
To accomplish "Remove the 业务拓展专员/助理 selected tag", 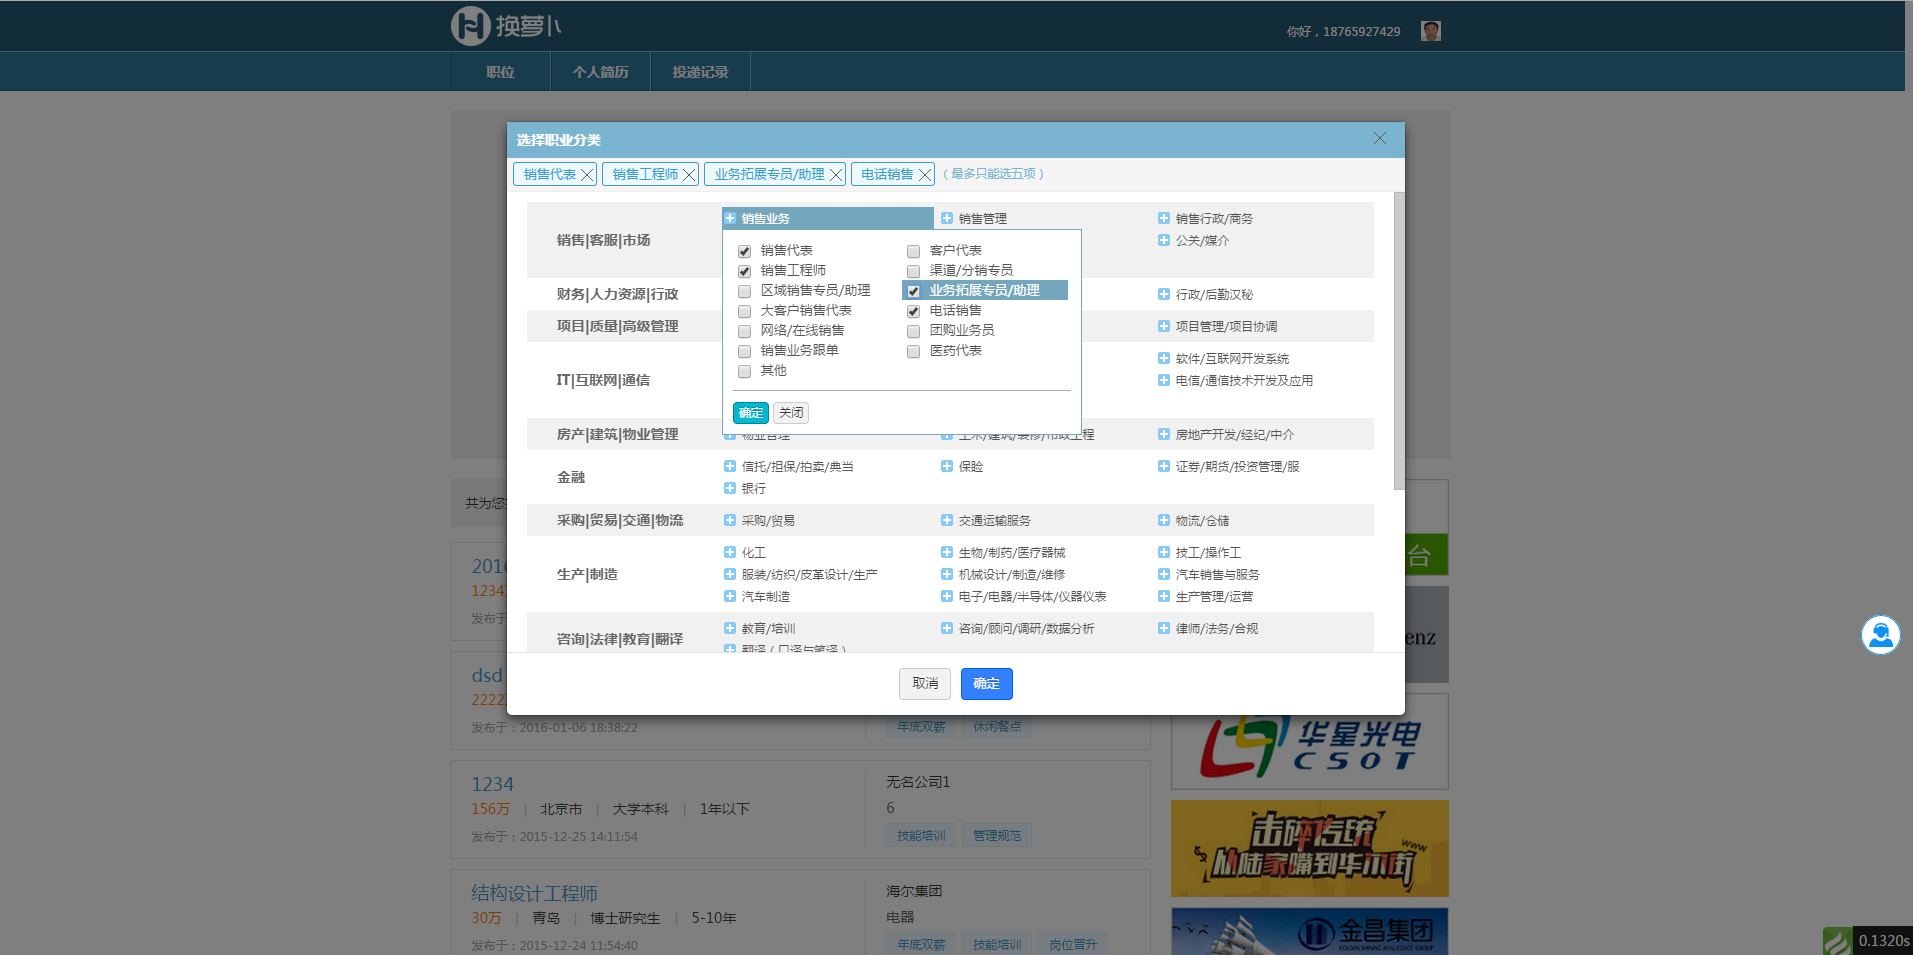I will [836, 175].
